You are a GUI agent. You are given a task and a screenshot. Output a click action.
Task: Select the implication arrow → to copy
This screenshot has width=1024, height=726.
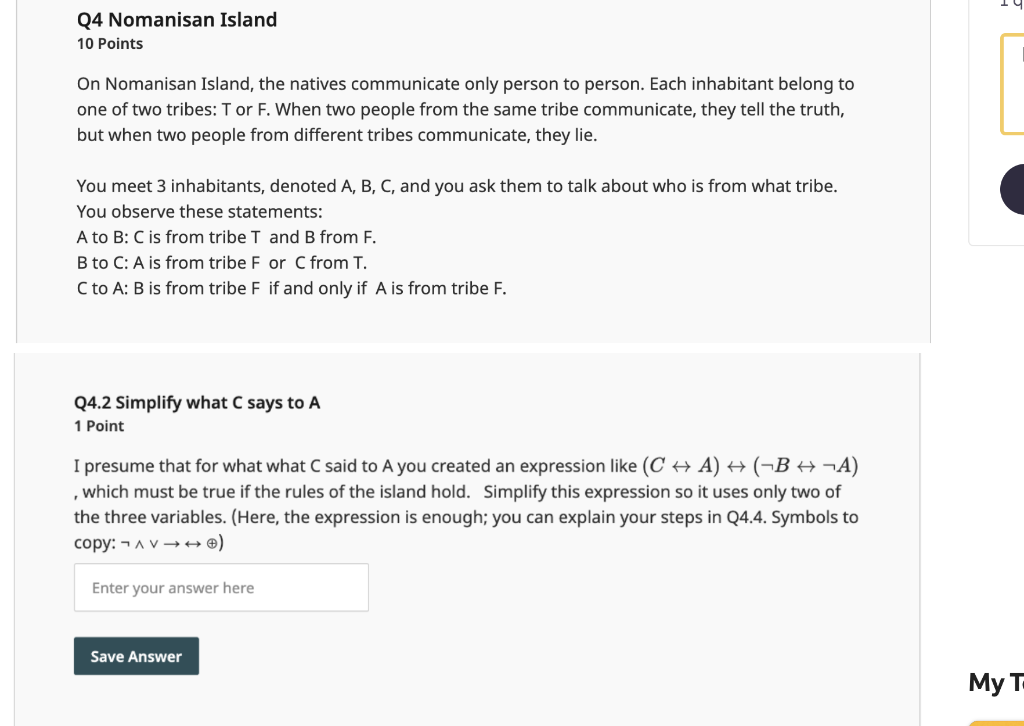tap(173, 543)
